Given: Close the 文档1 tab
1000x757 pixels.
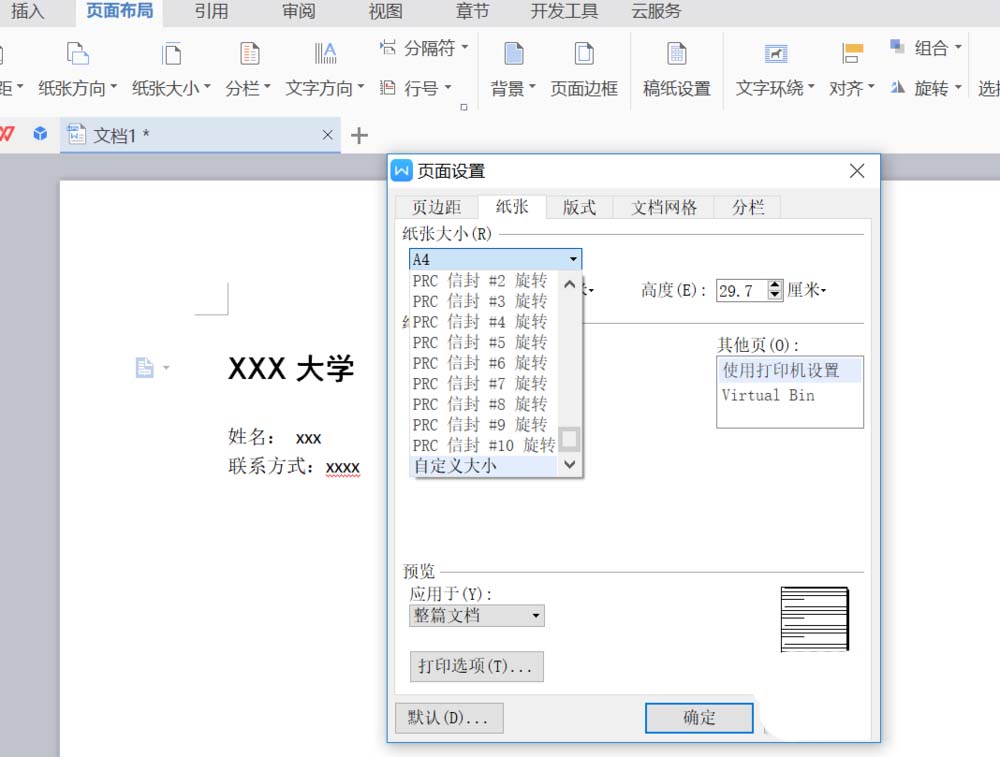Looking at the screenshot, I should (327, 135).
